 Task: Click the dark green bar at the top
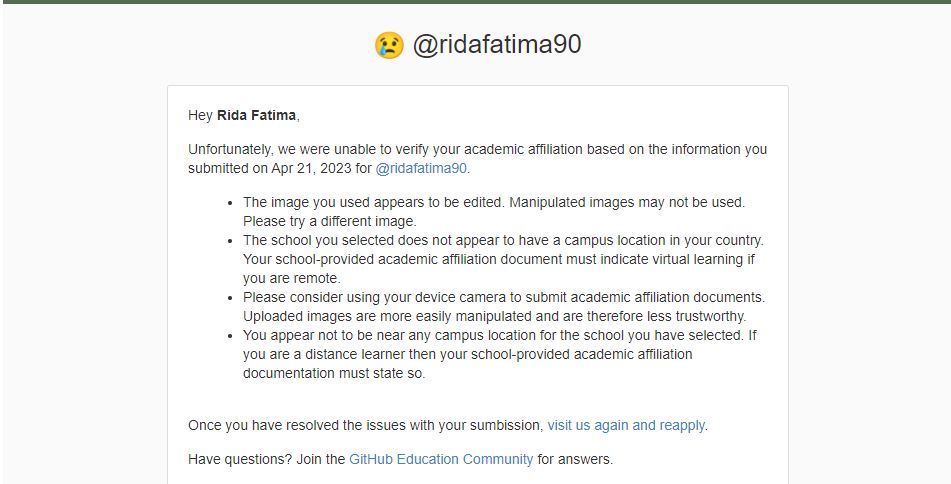(475, 2)
